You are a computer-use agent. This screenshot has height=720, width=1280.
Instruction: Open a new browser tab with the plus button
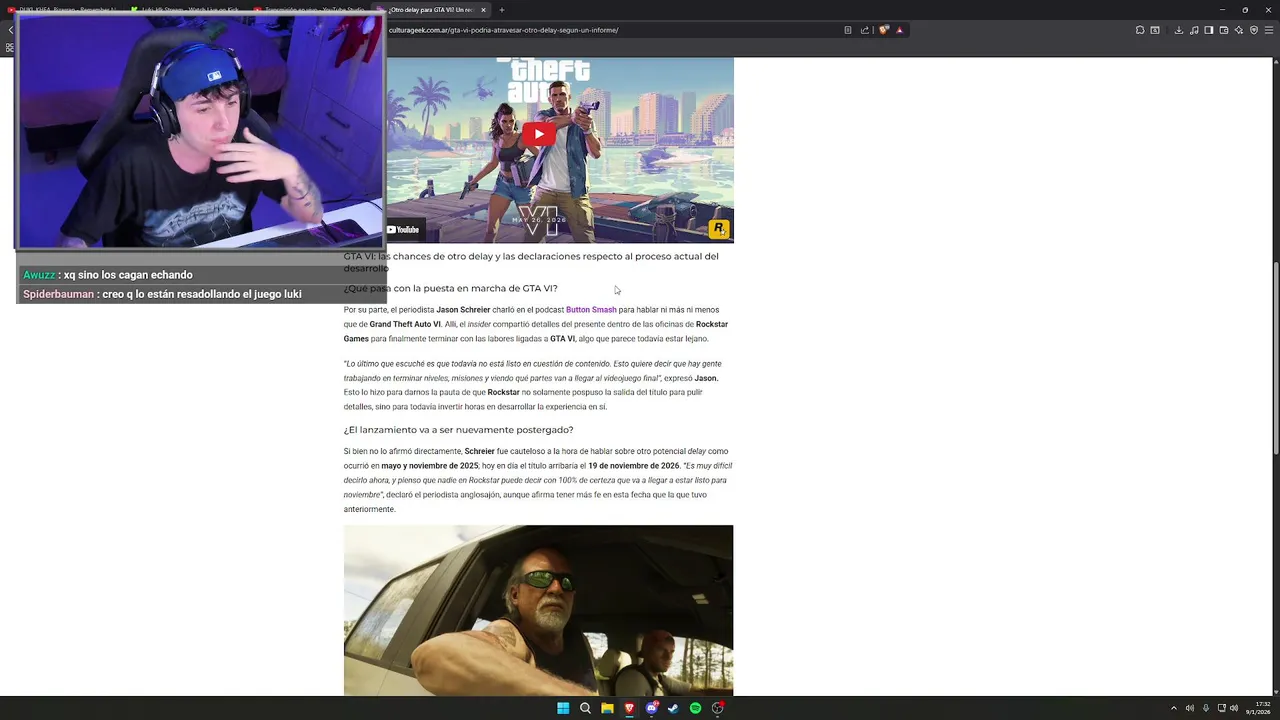click(502, 10)
